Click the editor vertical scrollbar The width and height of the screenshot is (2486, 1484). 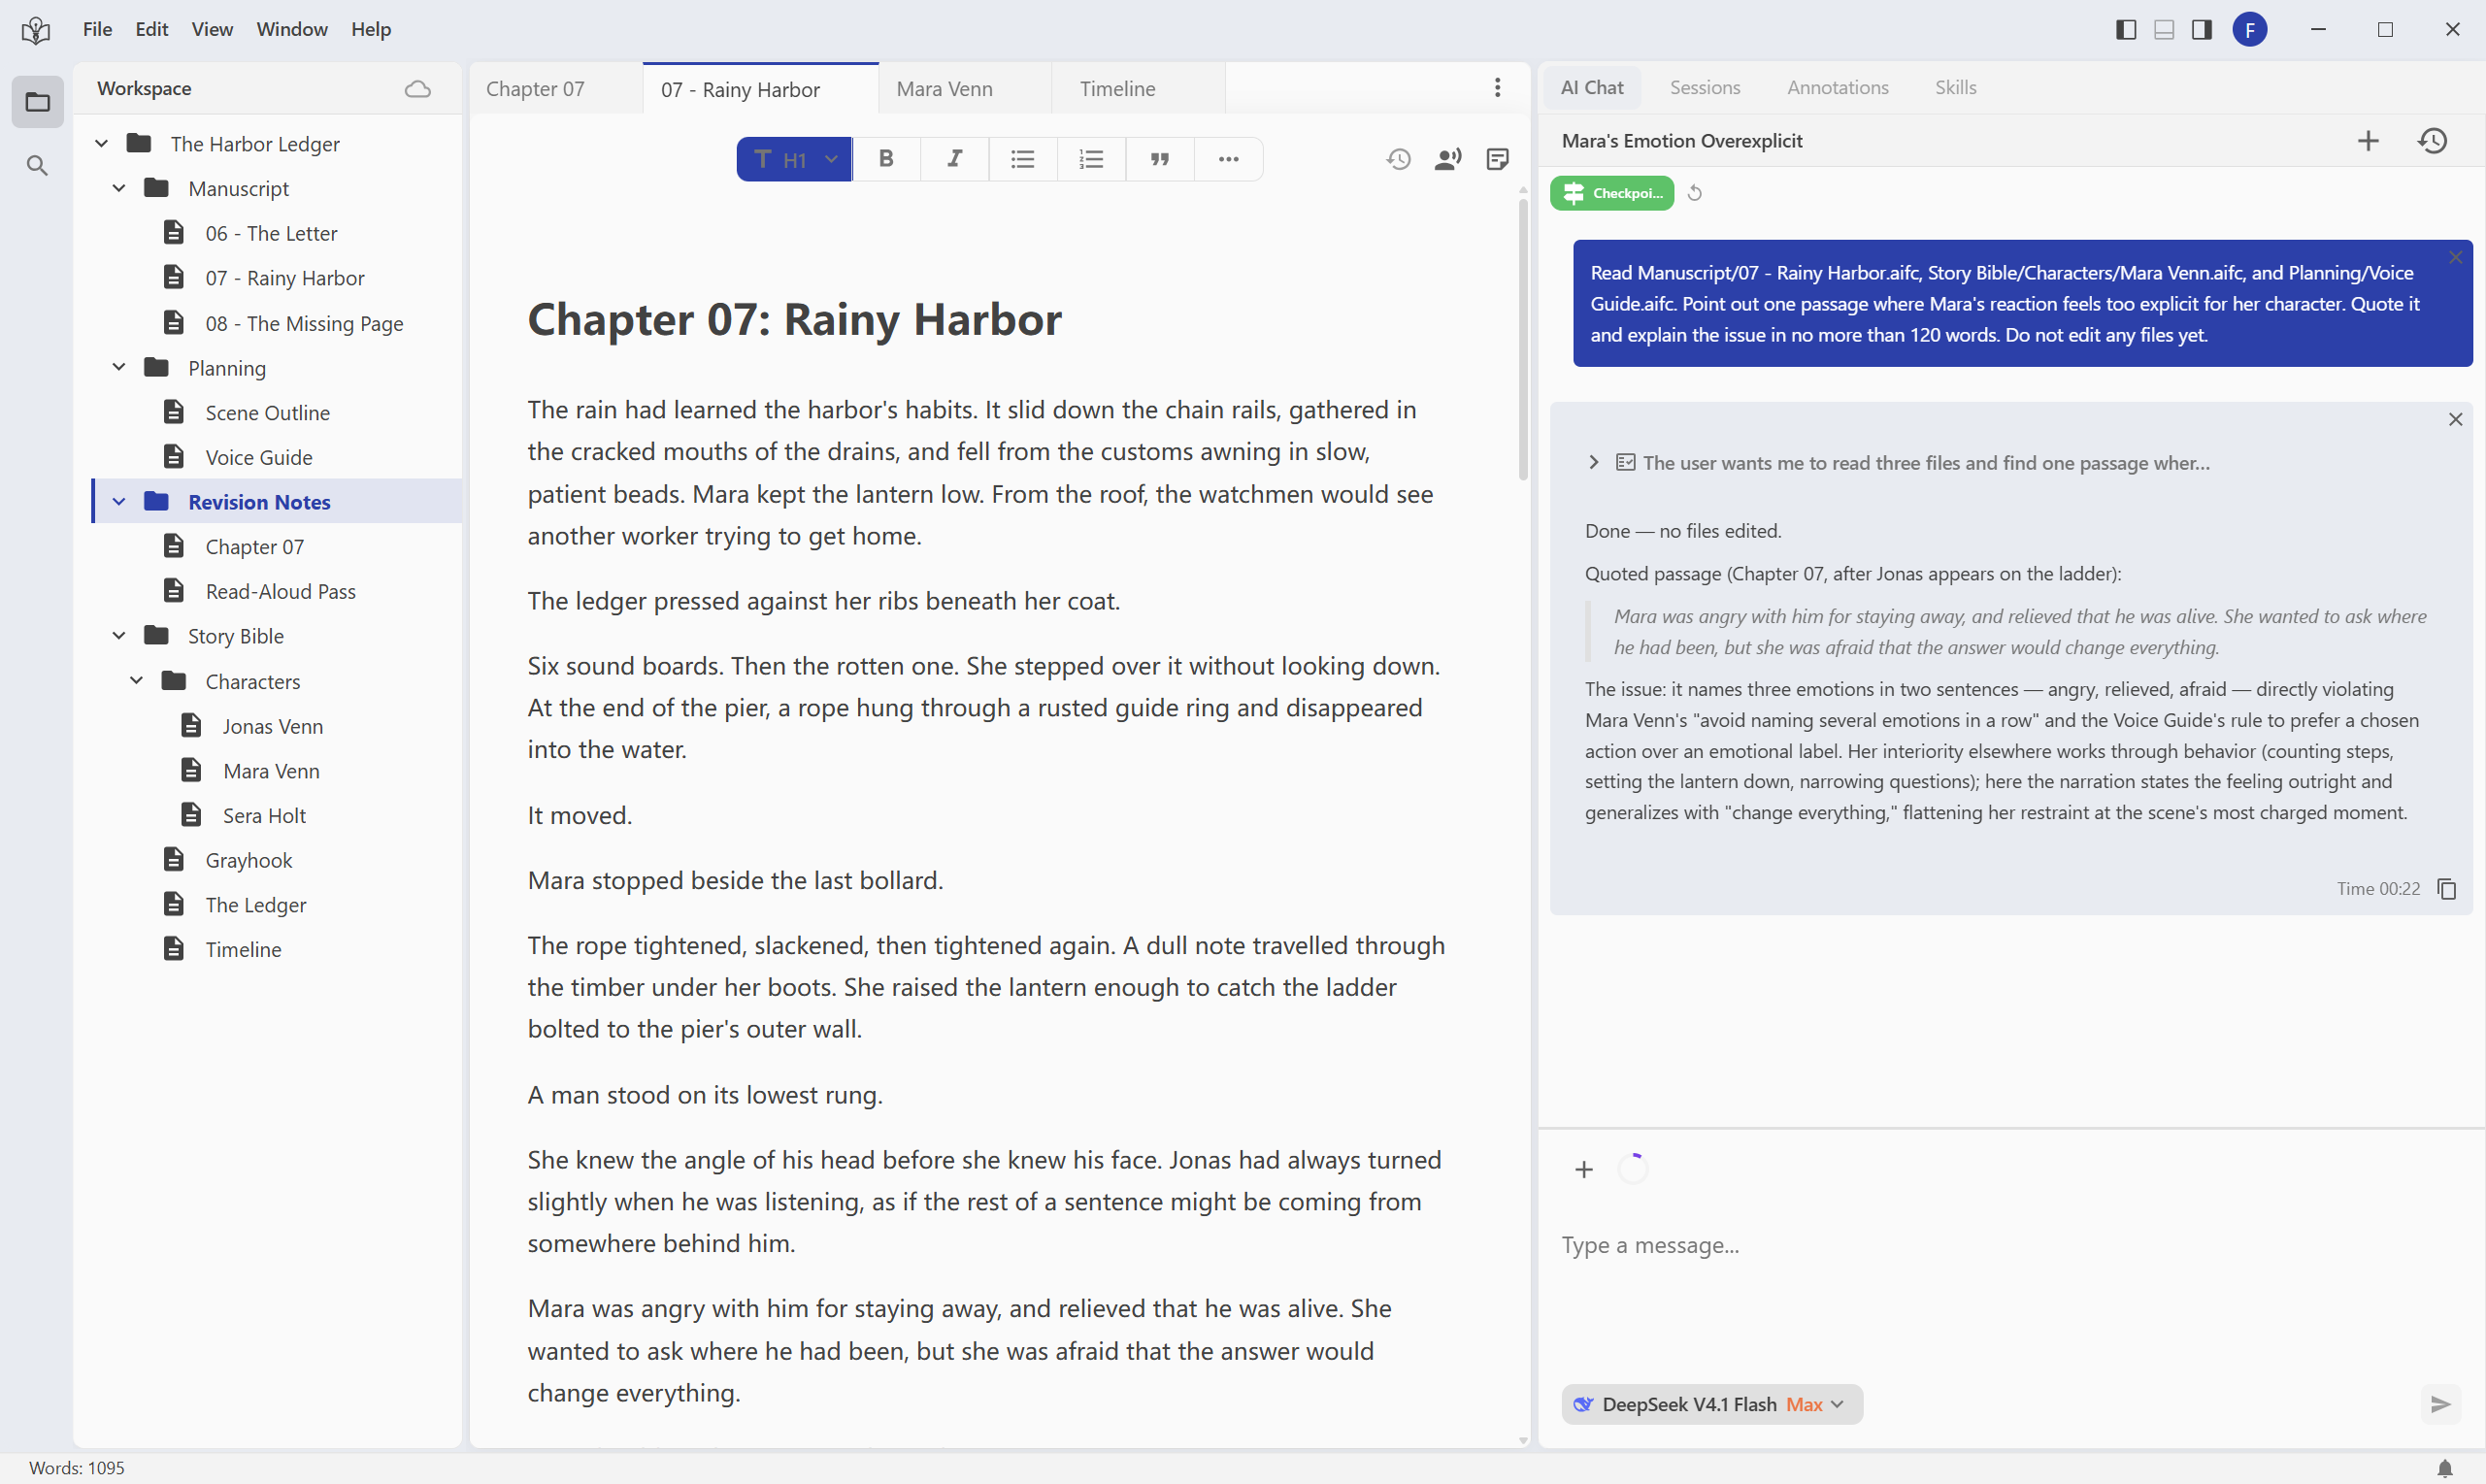pos(1522,340)
